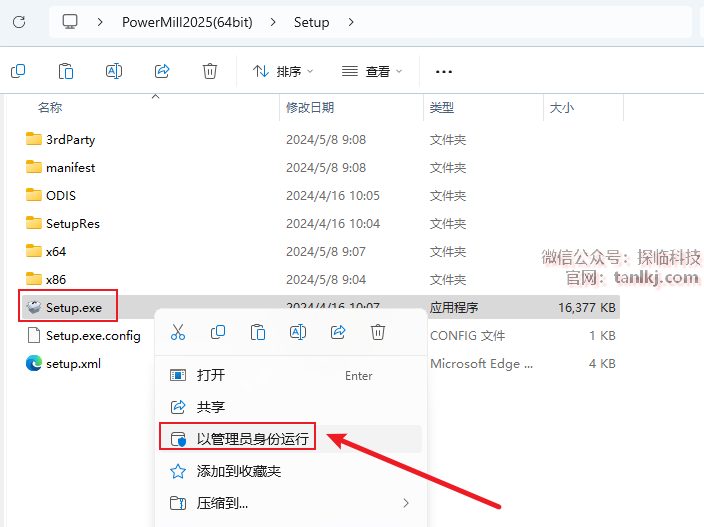Open the 查看 view dropdown
Image resolution: width=704 pixels, height=527 pixels.
(372, 71)
